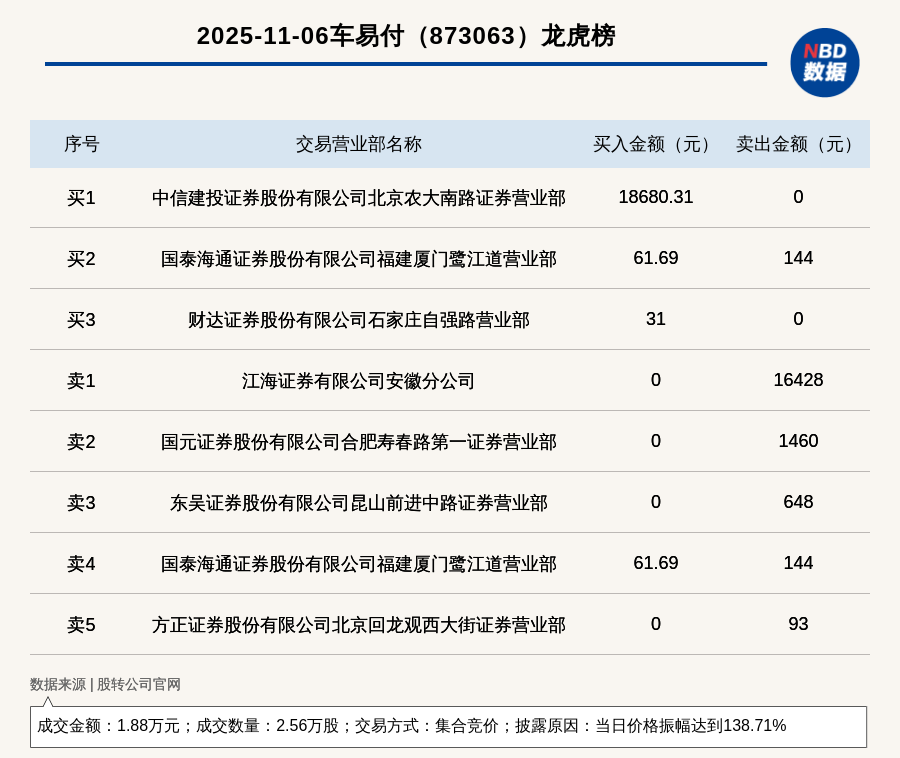Click the sell amount 1460
This screenshot has height=758, width=900.
click(x=798, y=441)
